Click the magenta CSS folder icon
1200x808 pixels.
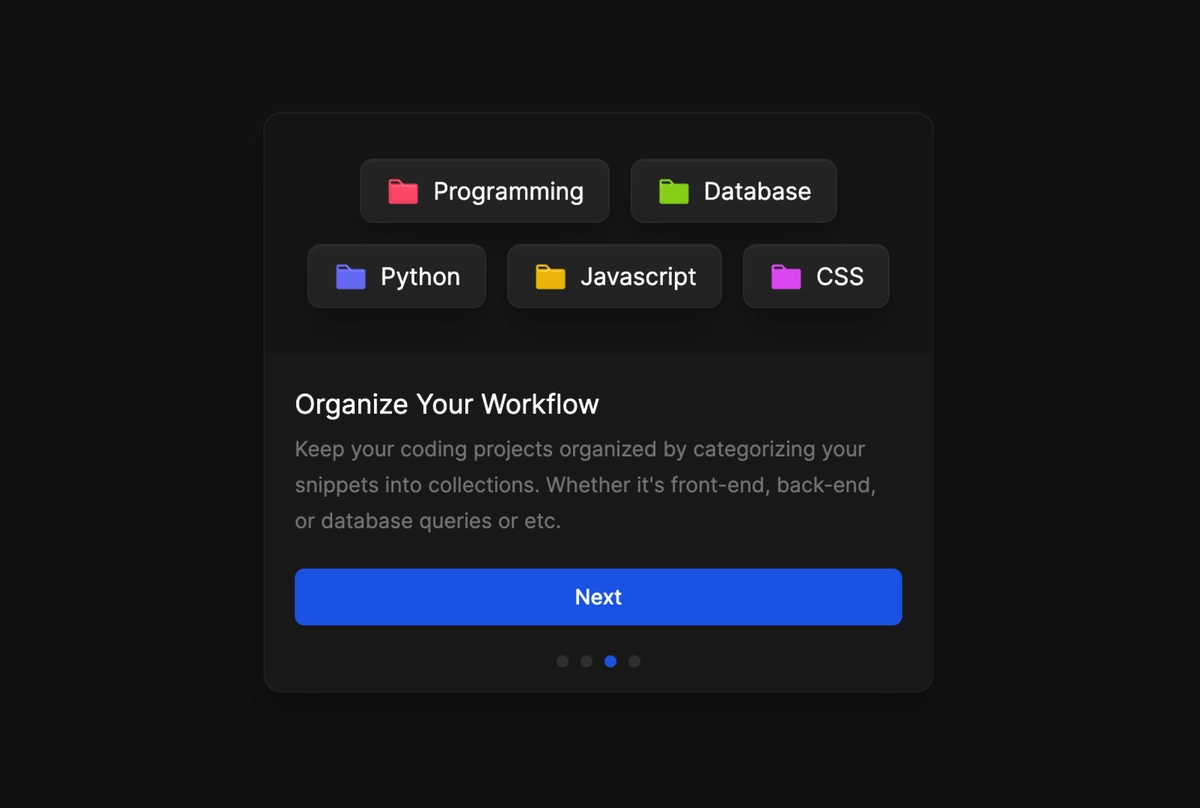(x=786, y=277)
